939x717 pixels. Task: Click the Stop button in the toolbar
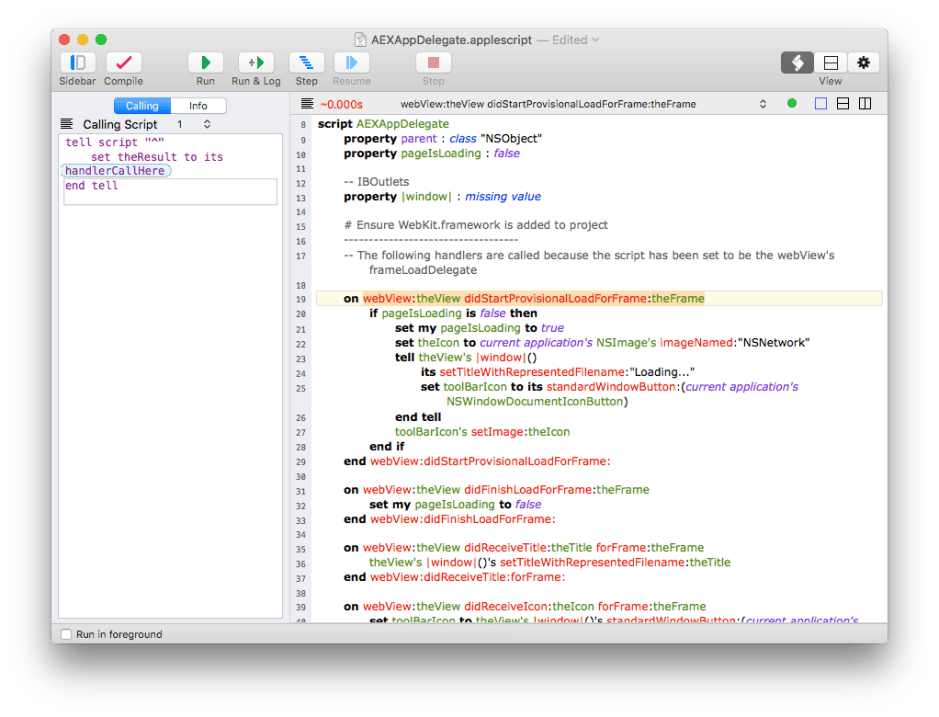tap(432, 62)
